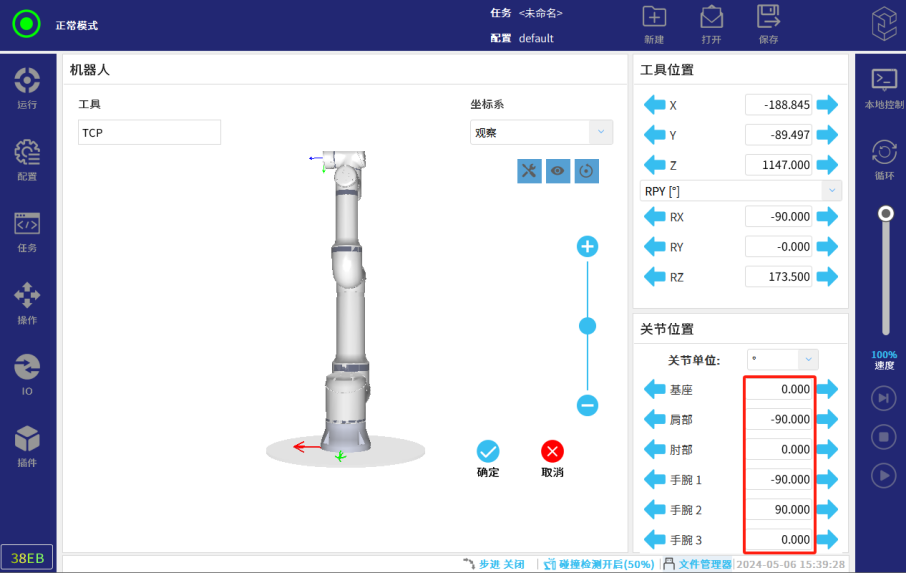The height and width of the screenshot is (573, 906).
Task: Click the 速度 speed slider handle
Action: [x=885, y=213]
